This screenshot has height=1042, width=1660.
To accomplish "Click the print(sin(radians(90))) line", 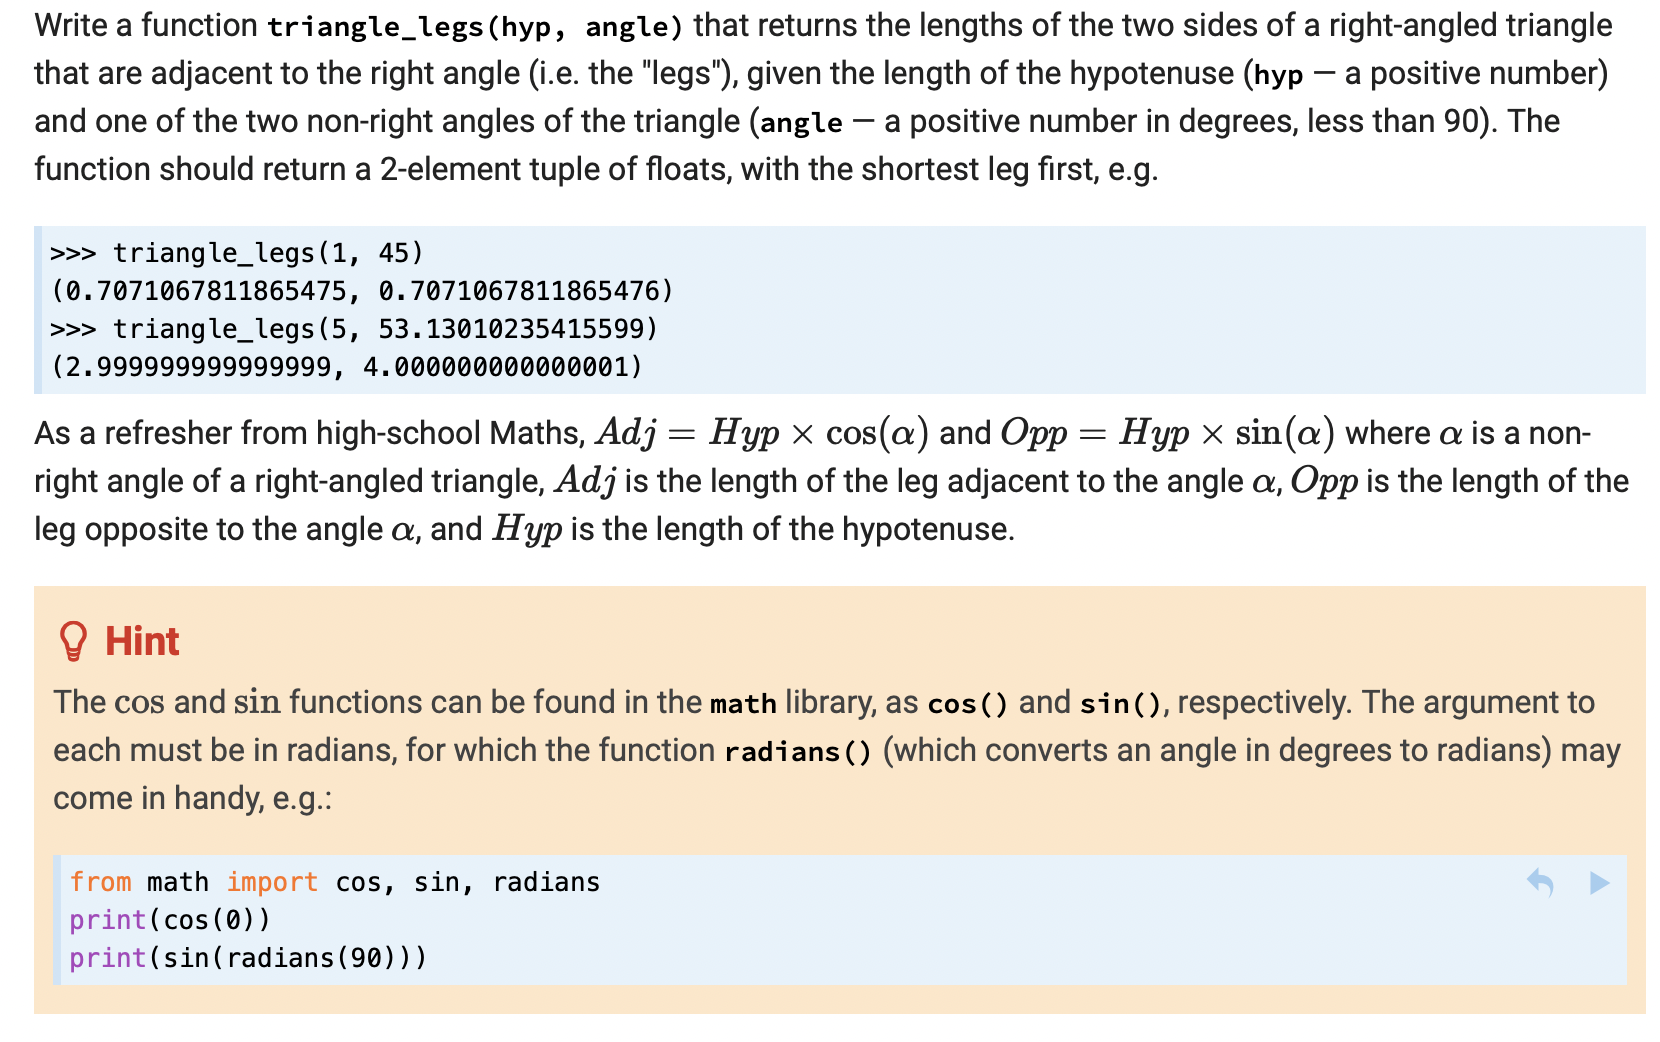I will pos(248,958).
